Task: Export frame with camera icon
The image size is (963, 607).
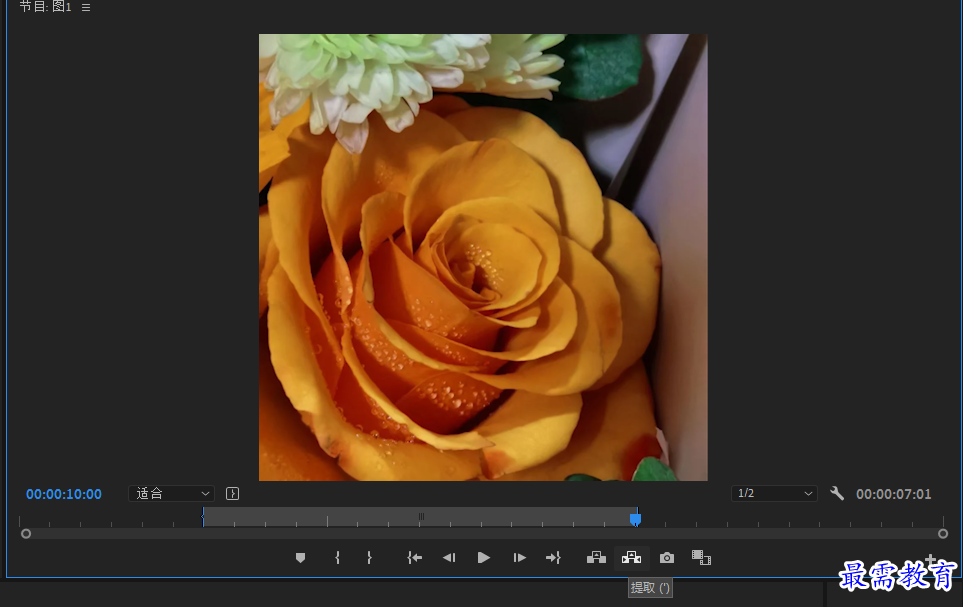Action: point(667,558)
